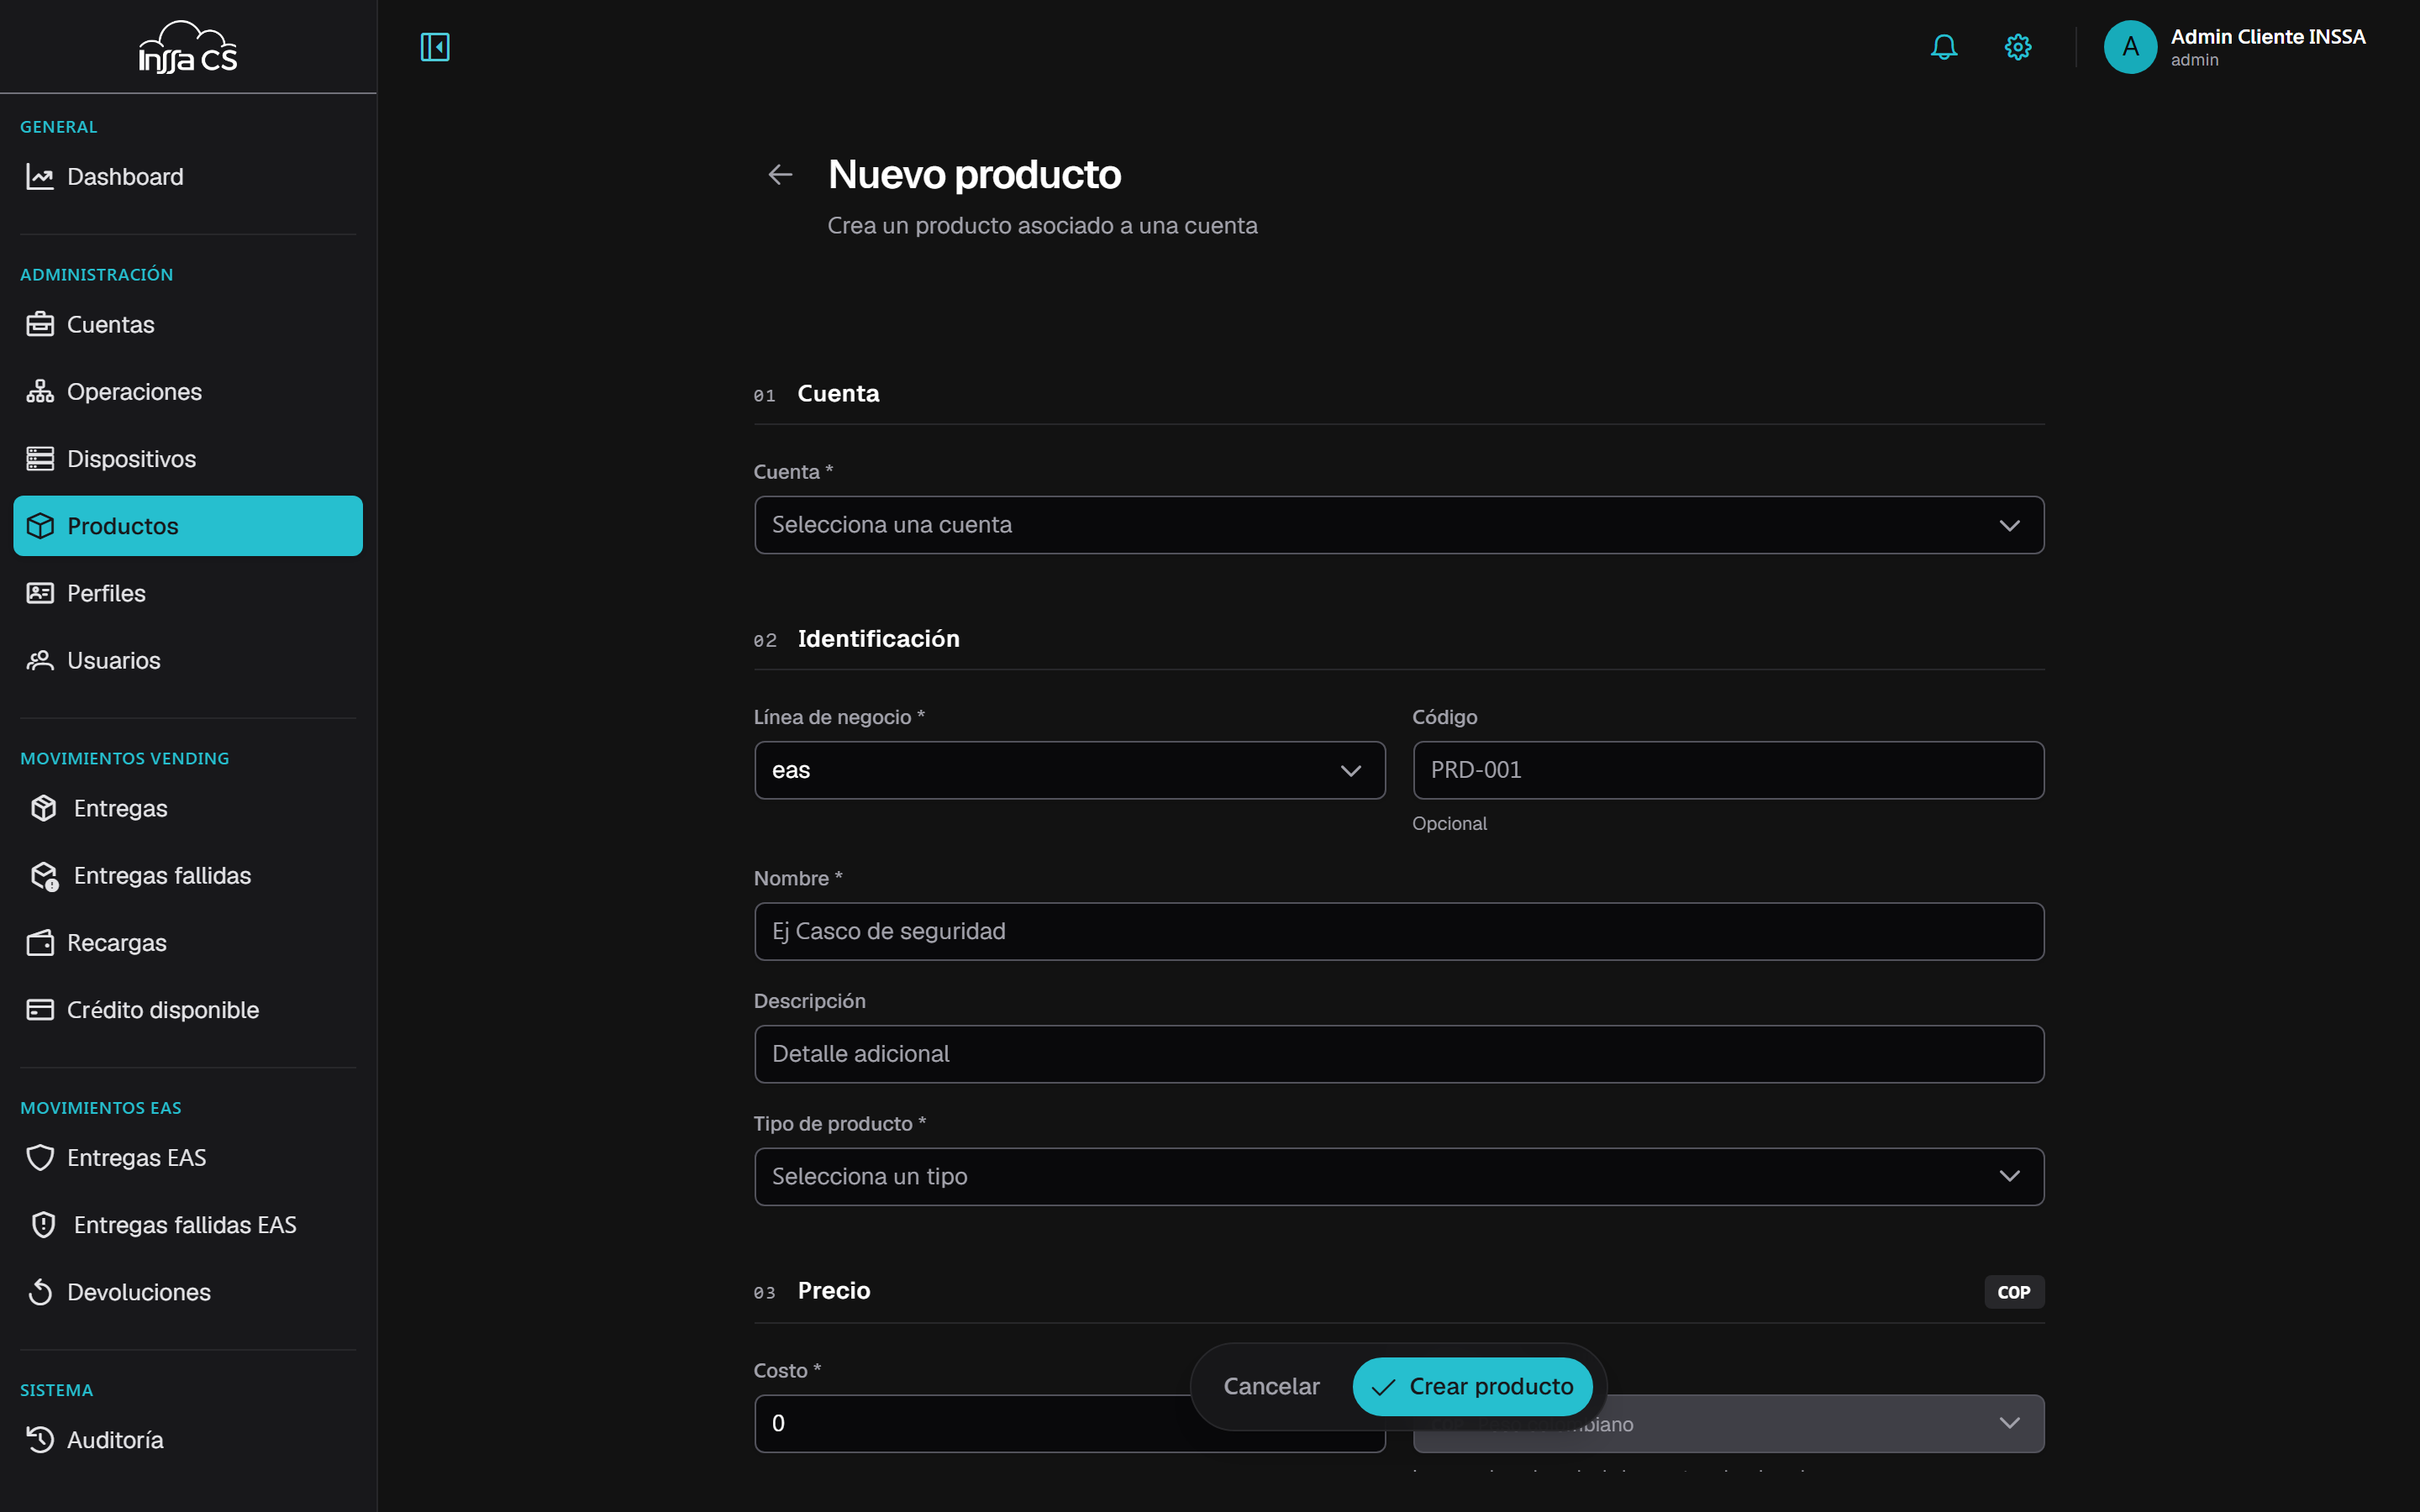Open the Recargas page
The image size is (2420, 1512).
(x=188, y=943)
